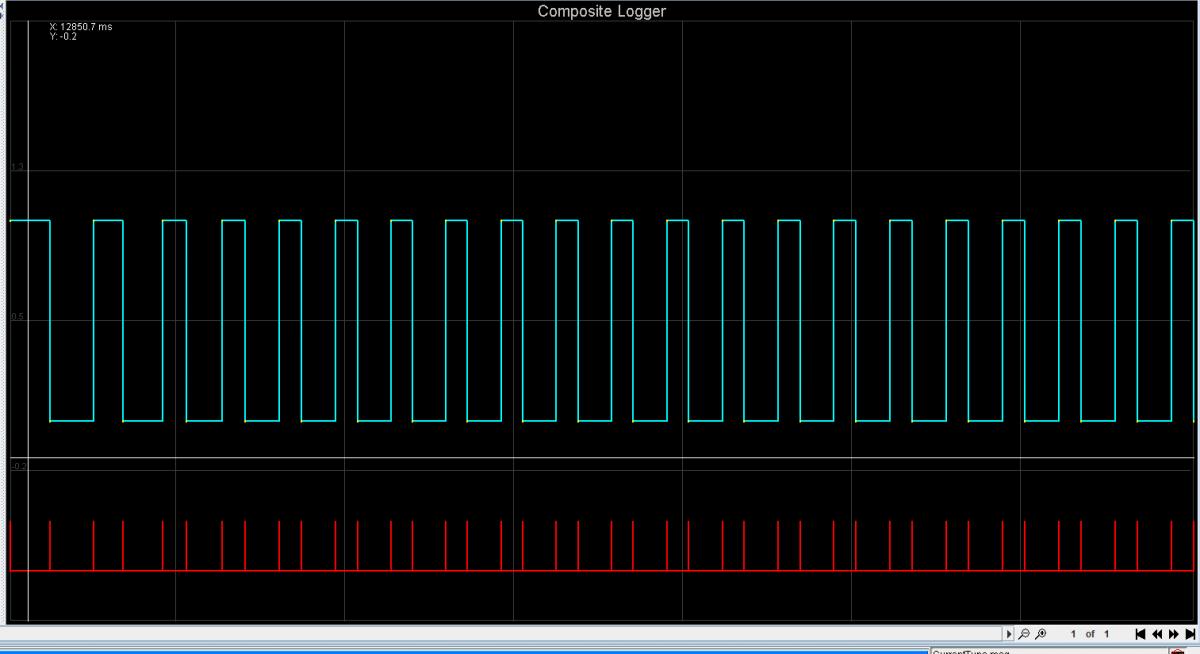Click the zoom in magnifier icon
This screenshot has height=654, width=1200.
point(1041,634)
